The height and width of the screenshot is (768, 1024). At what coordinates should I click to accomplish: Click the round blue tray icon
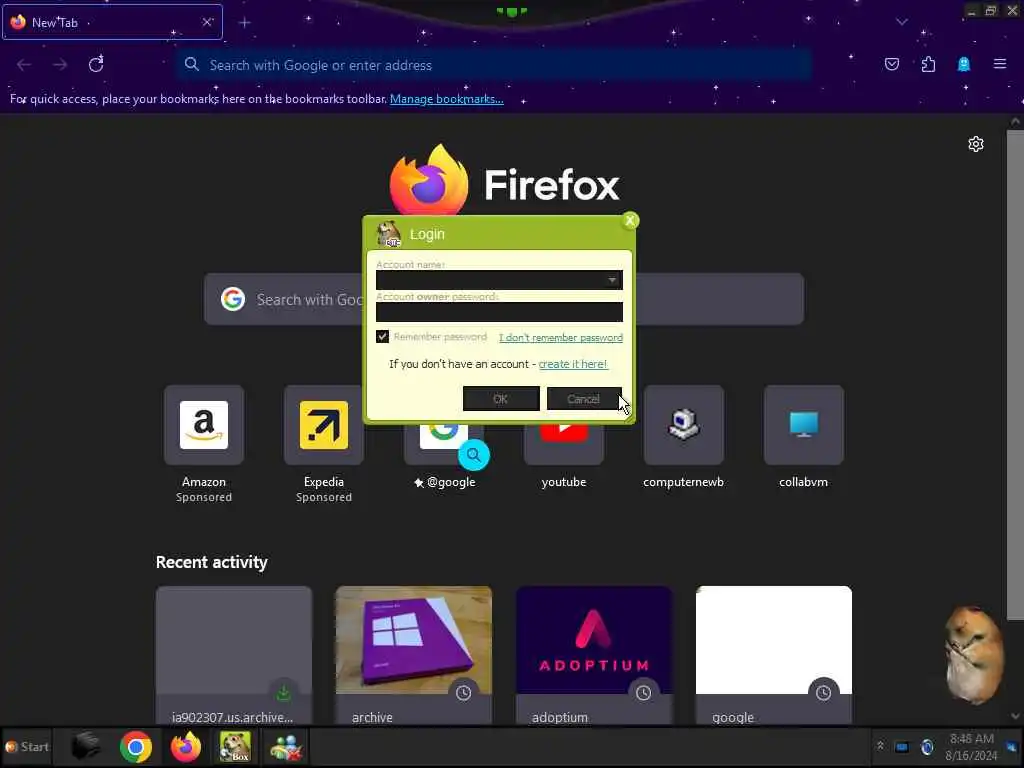[927, 747]
